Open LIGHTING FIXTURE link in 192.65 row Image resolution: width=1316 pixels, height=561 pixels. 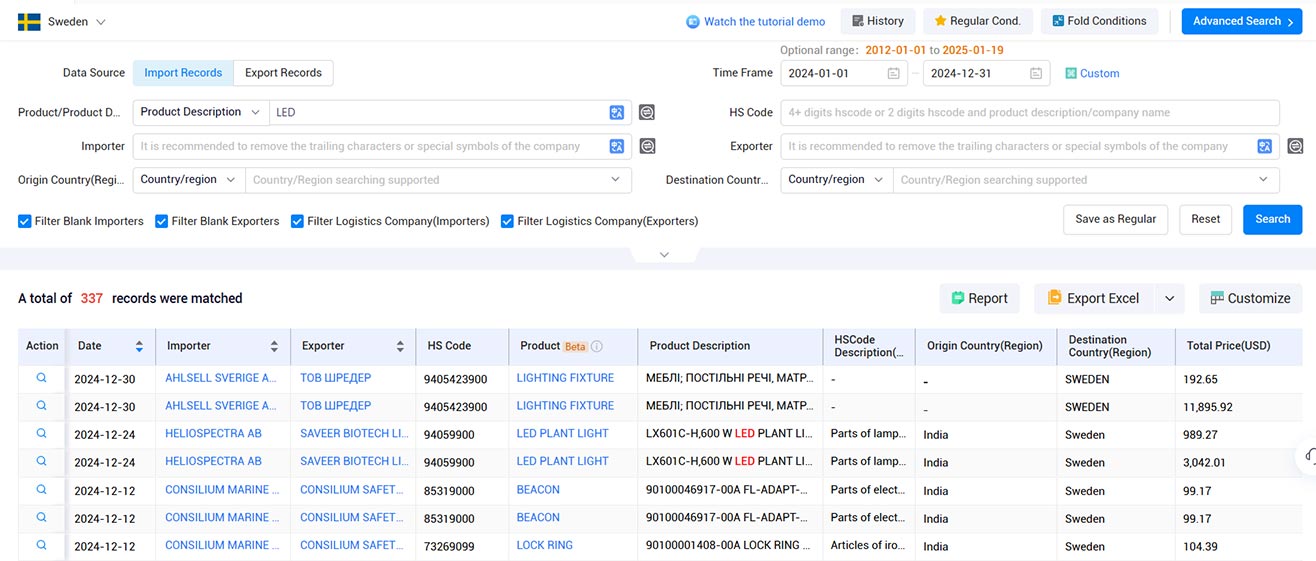[x=565, y=378]
